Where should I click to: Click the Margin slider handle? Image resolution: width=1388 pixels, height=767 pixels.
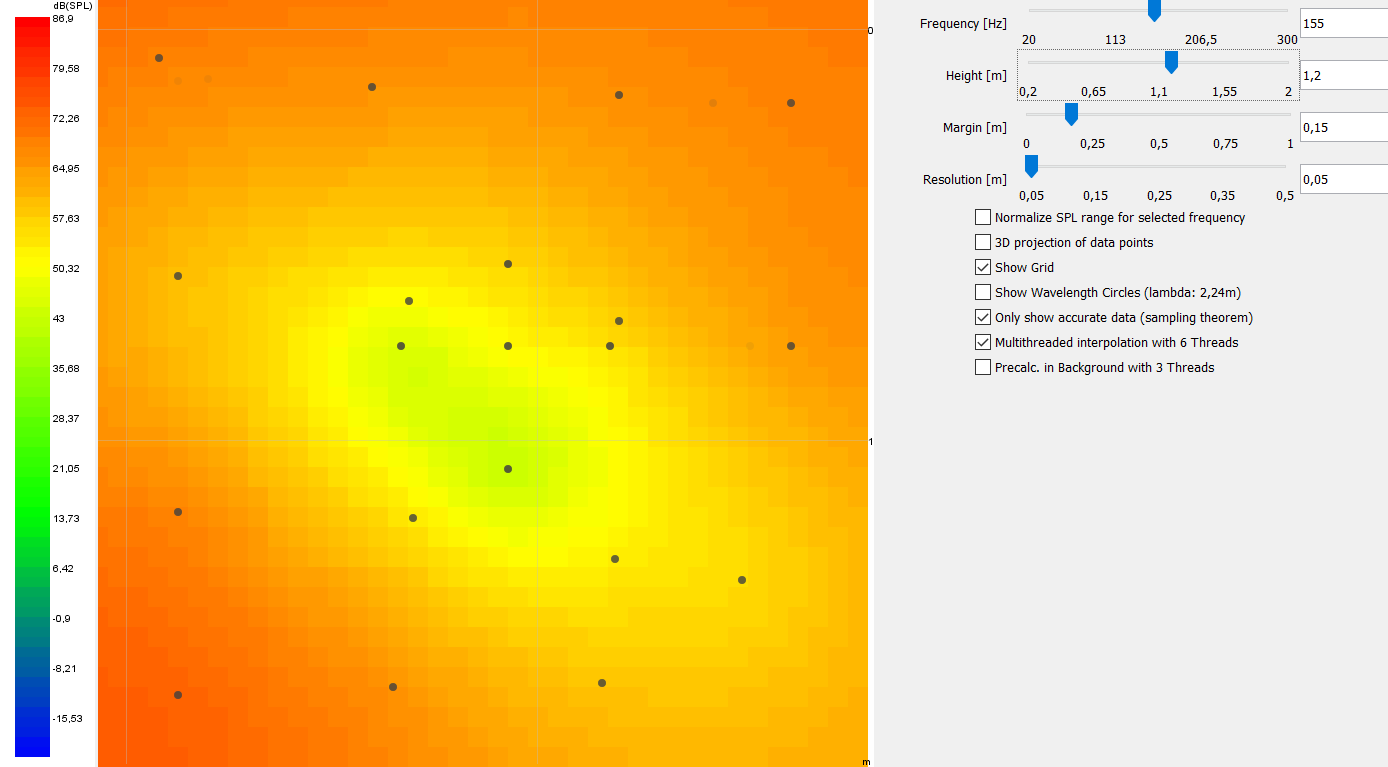[x=1071, y=114]
